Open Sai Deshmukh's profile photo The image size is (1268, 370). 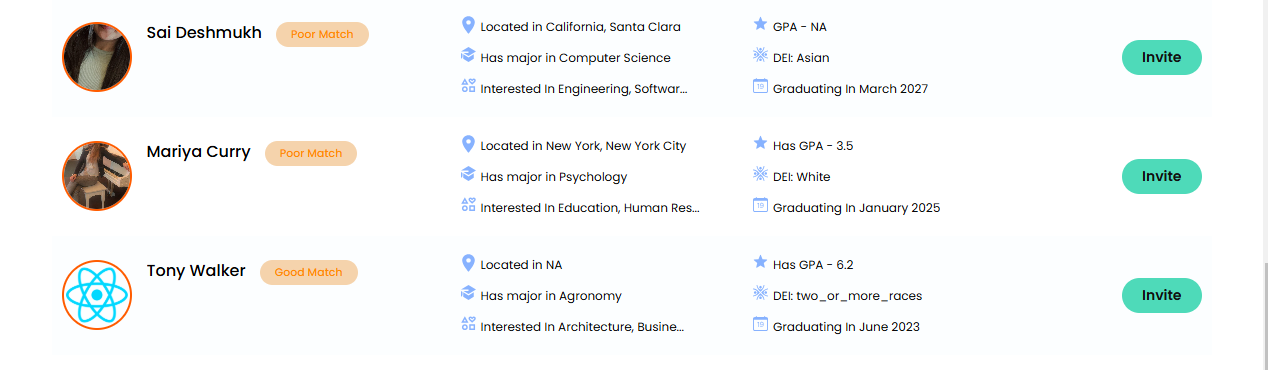tap(97, 57)
